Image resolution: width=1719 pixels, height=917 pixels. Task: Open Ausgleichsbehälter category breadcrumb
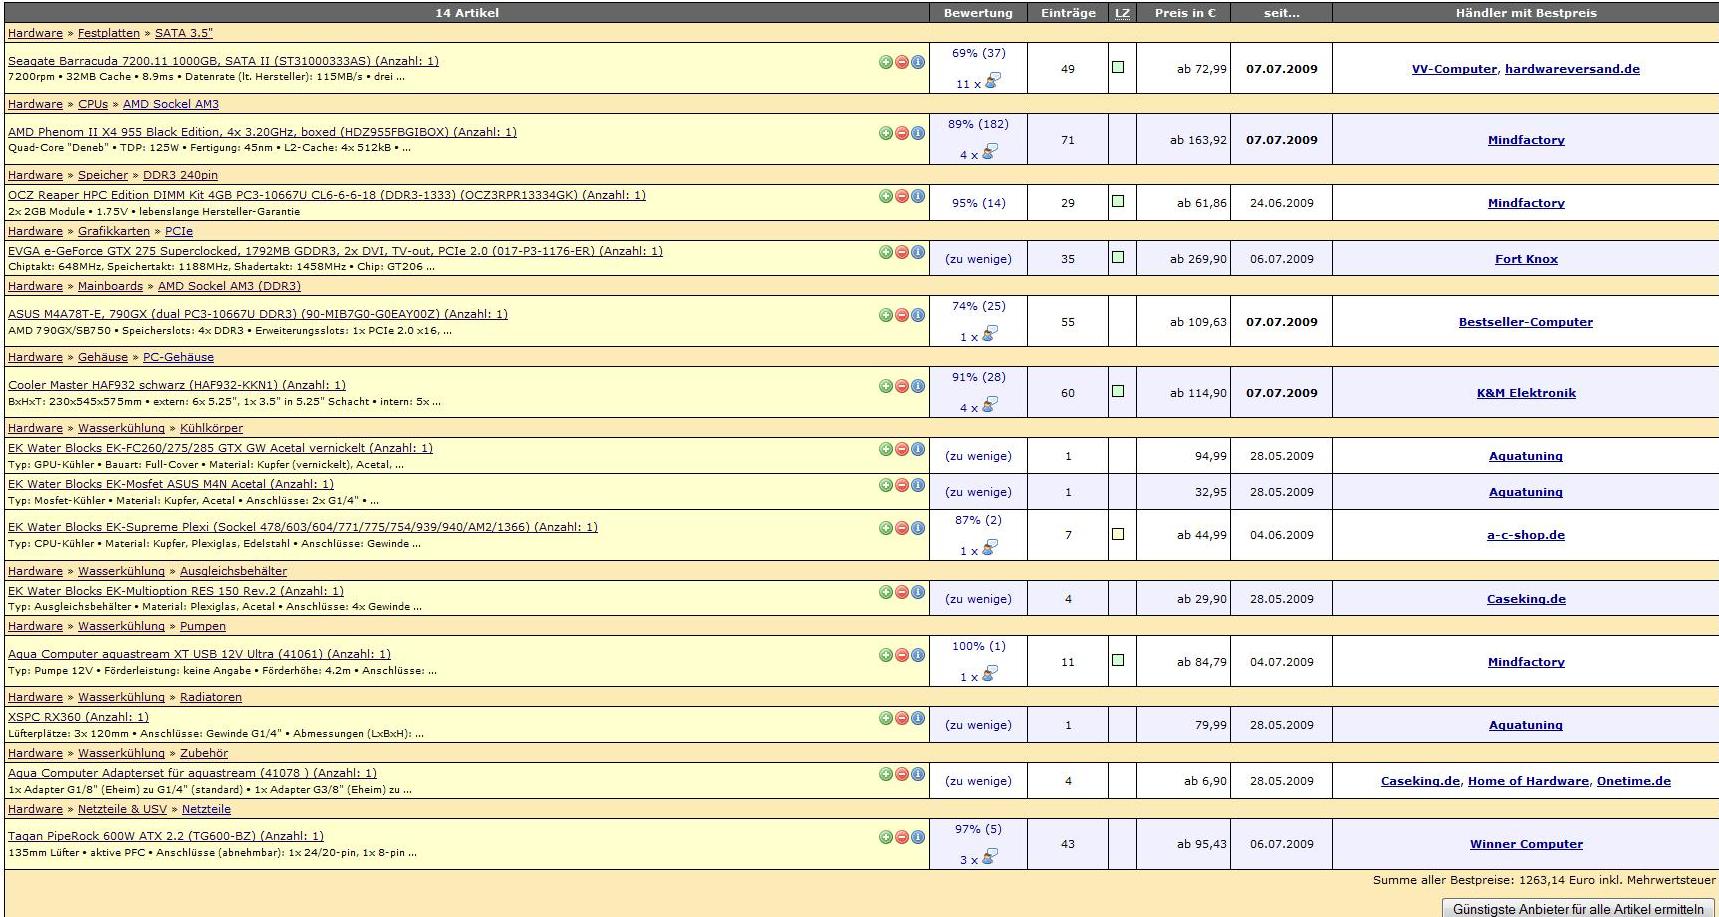coord(233,571)
